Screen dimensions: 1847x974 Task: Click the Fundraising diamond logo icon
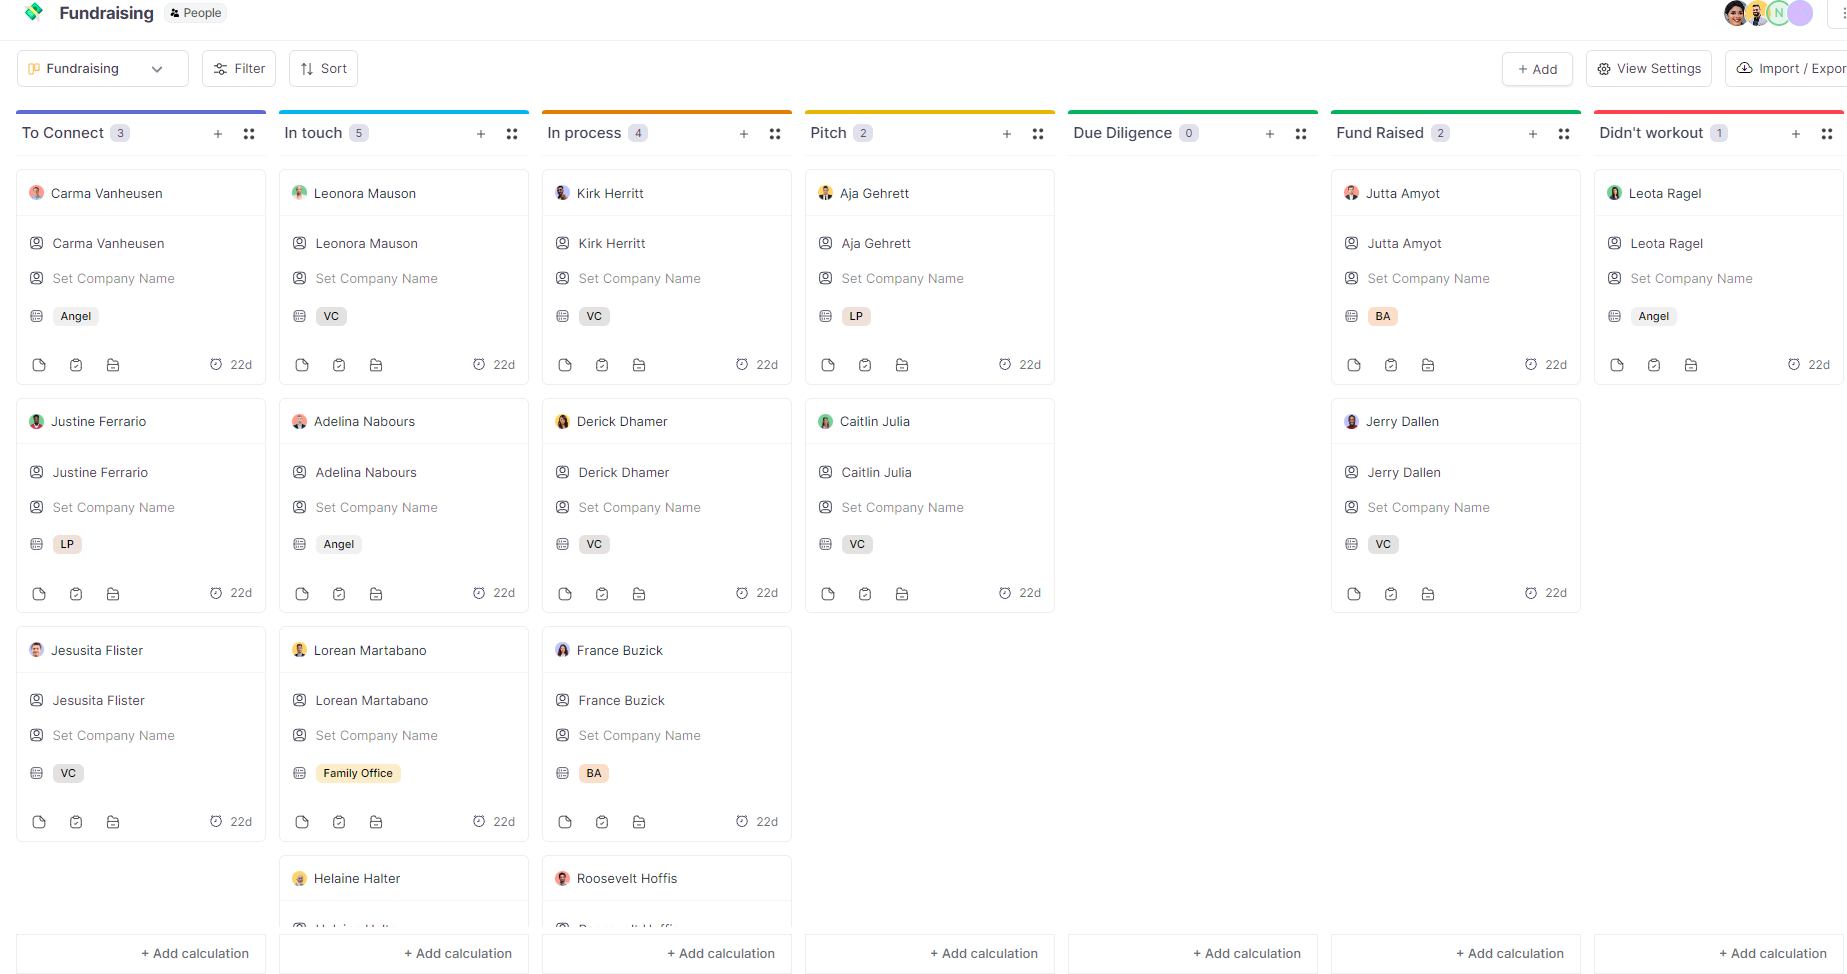coord(33,12)
